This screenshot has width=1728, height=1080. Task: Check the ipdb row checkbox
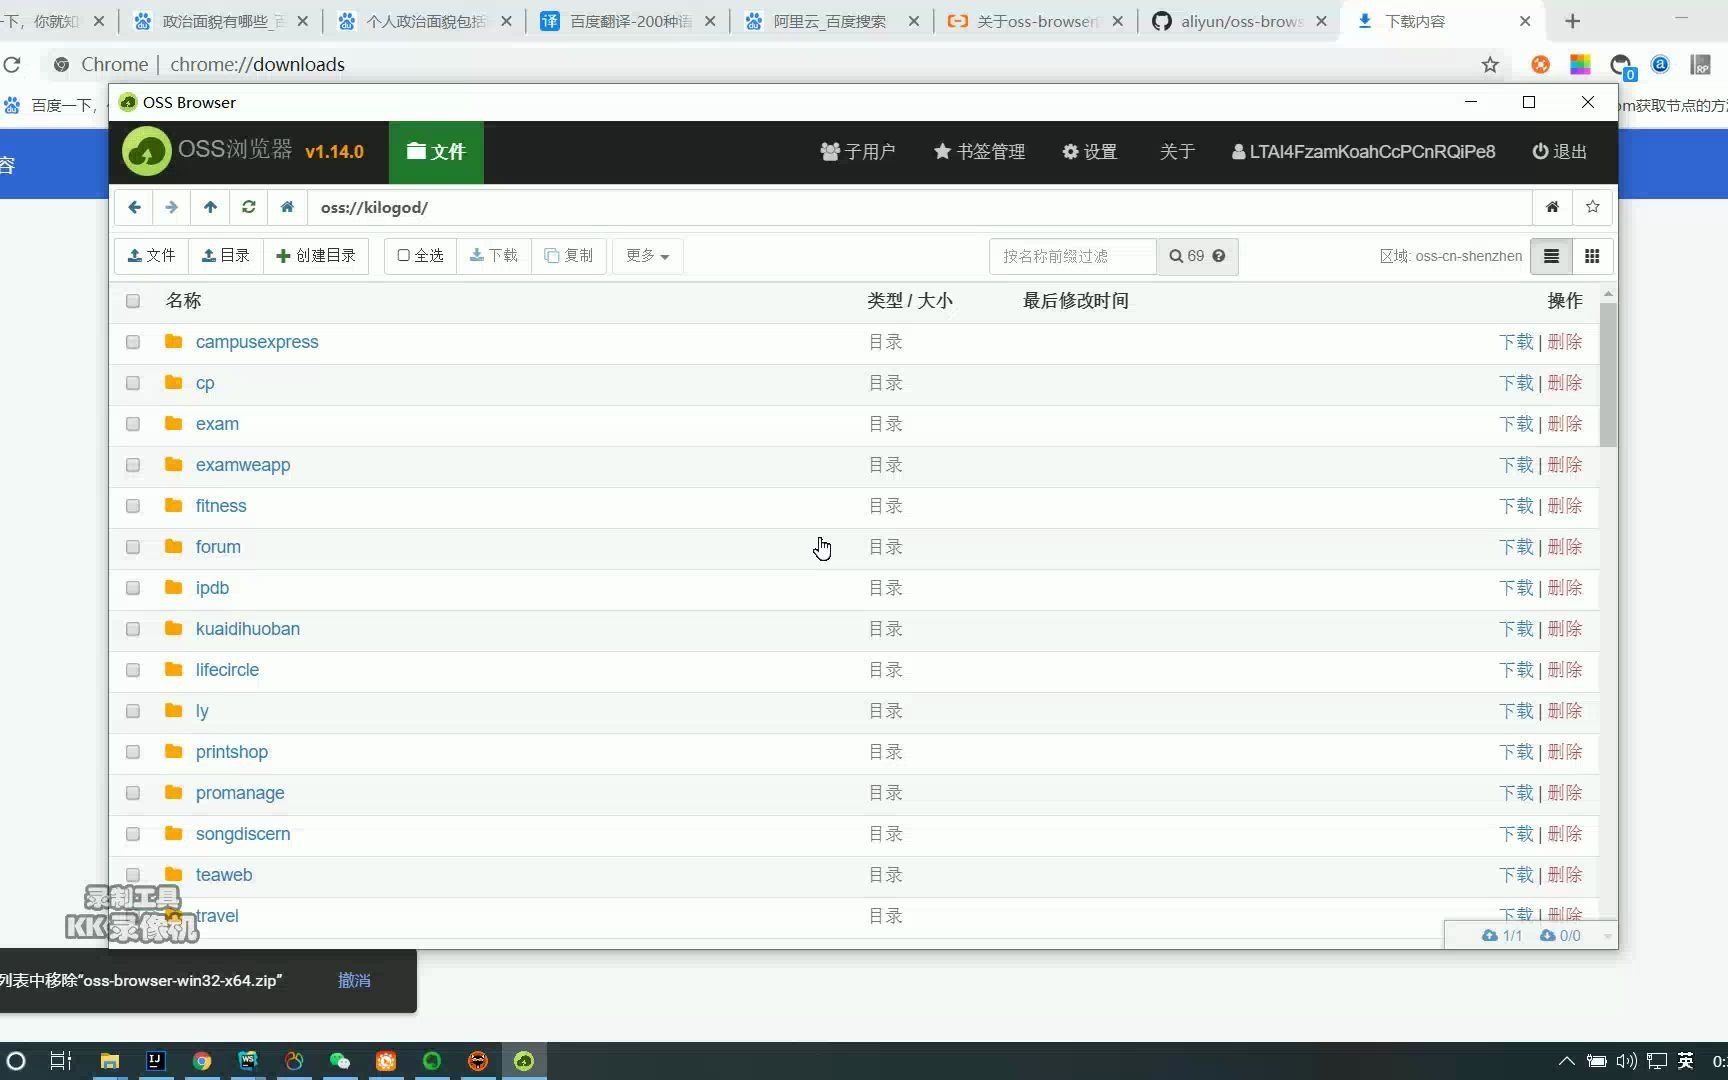click(133, 588)
